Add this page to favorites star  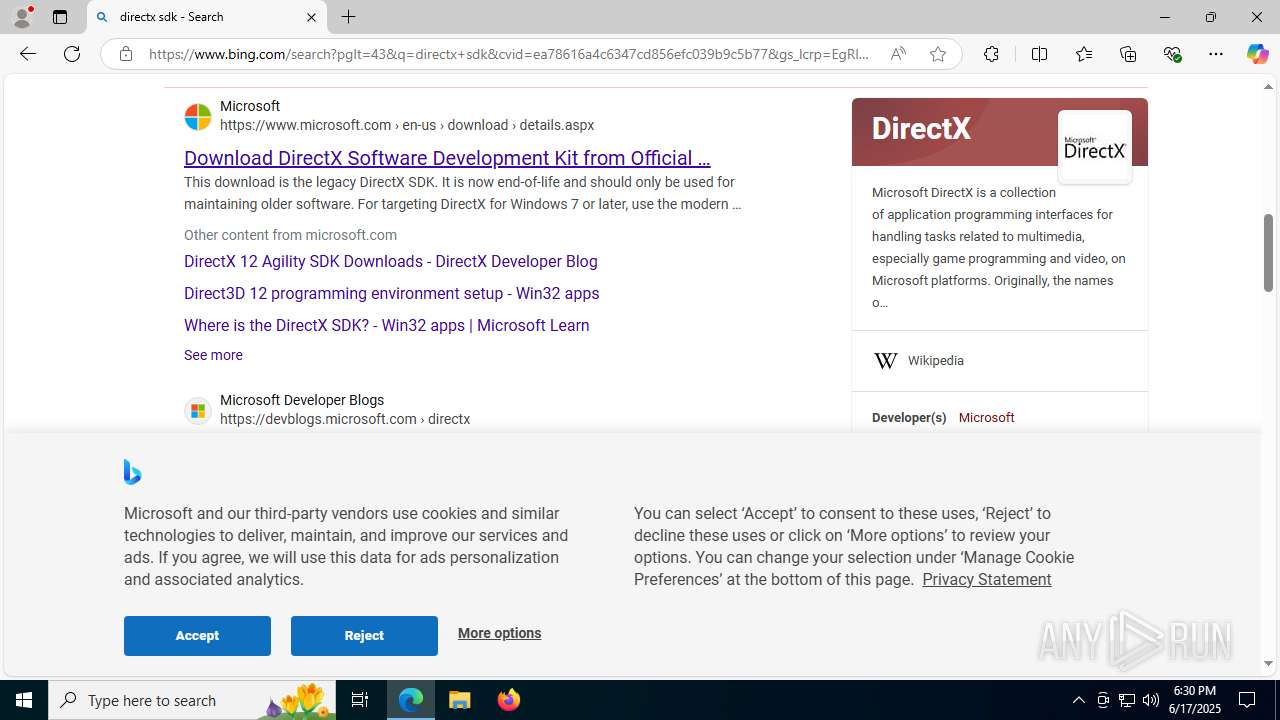(938, 54)
